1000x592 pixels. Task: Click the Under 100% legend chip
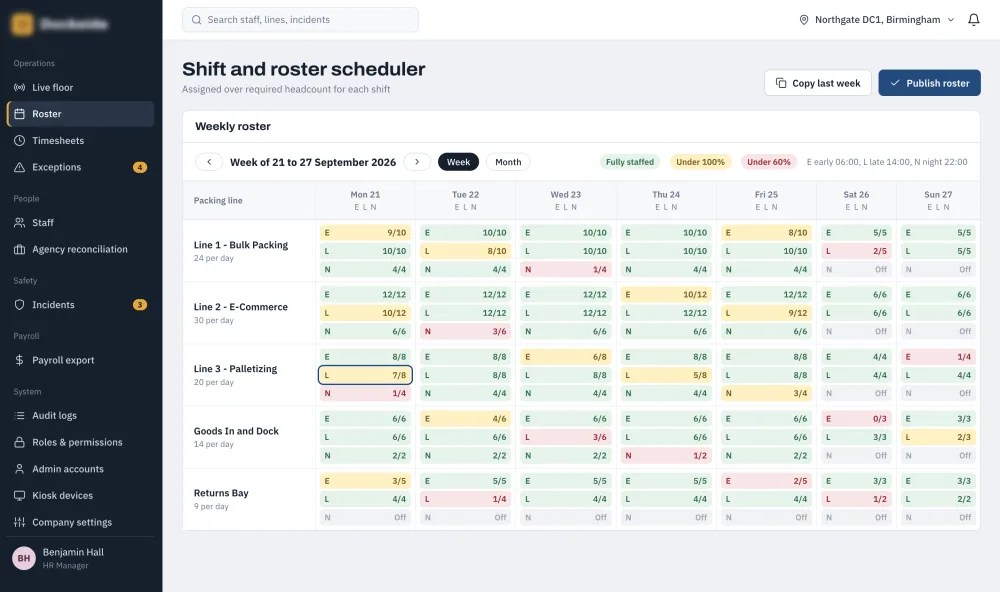pyautogui.click(x=700, y=162)
